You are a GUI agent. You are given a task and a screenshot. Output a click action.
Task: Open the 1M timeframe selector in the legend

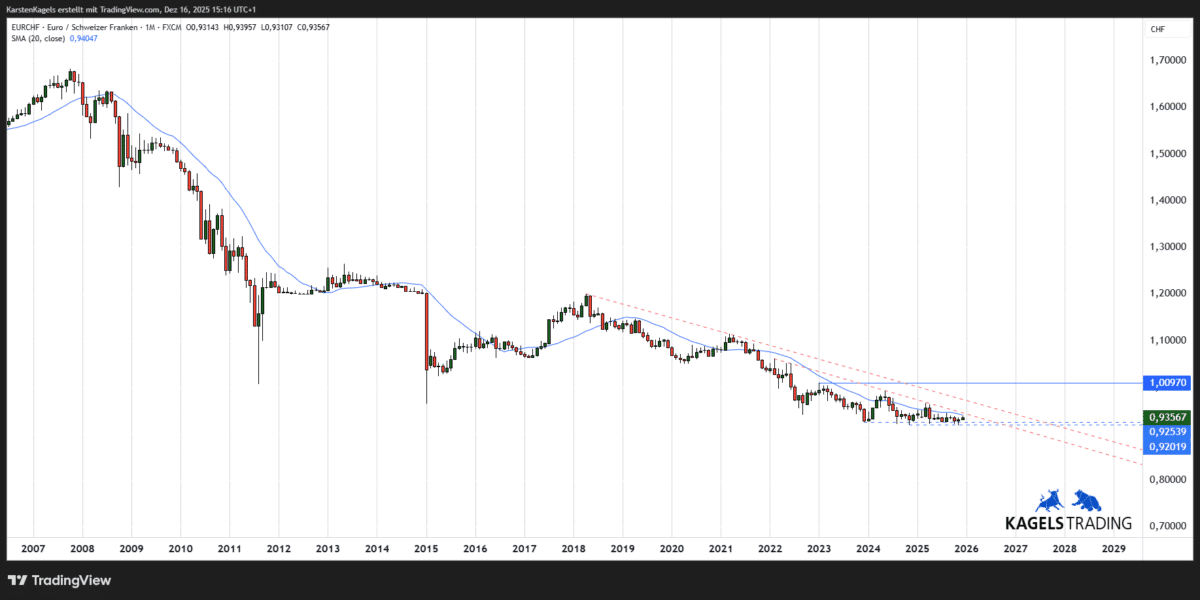pos(149,27)
